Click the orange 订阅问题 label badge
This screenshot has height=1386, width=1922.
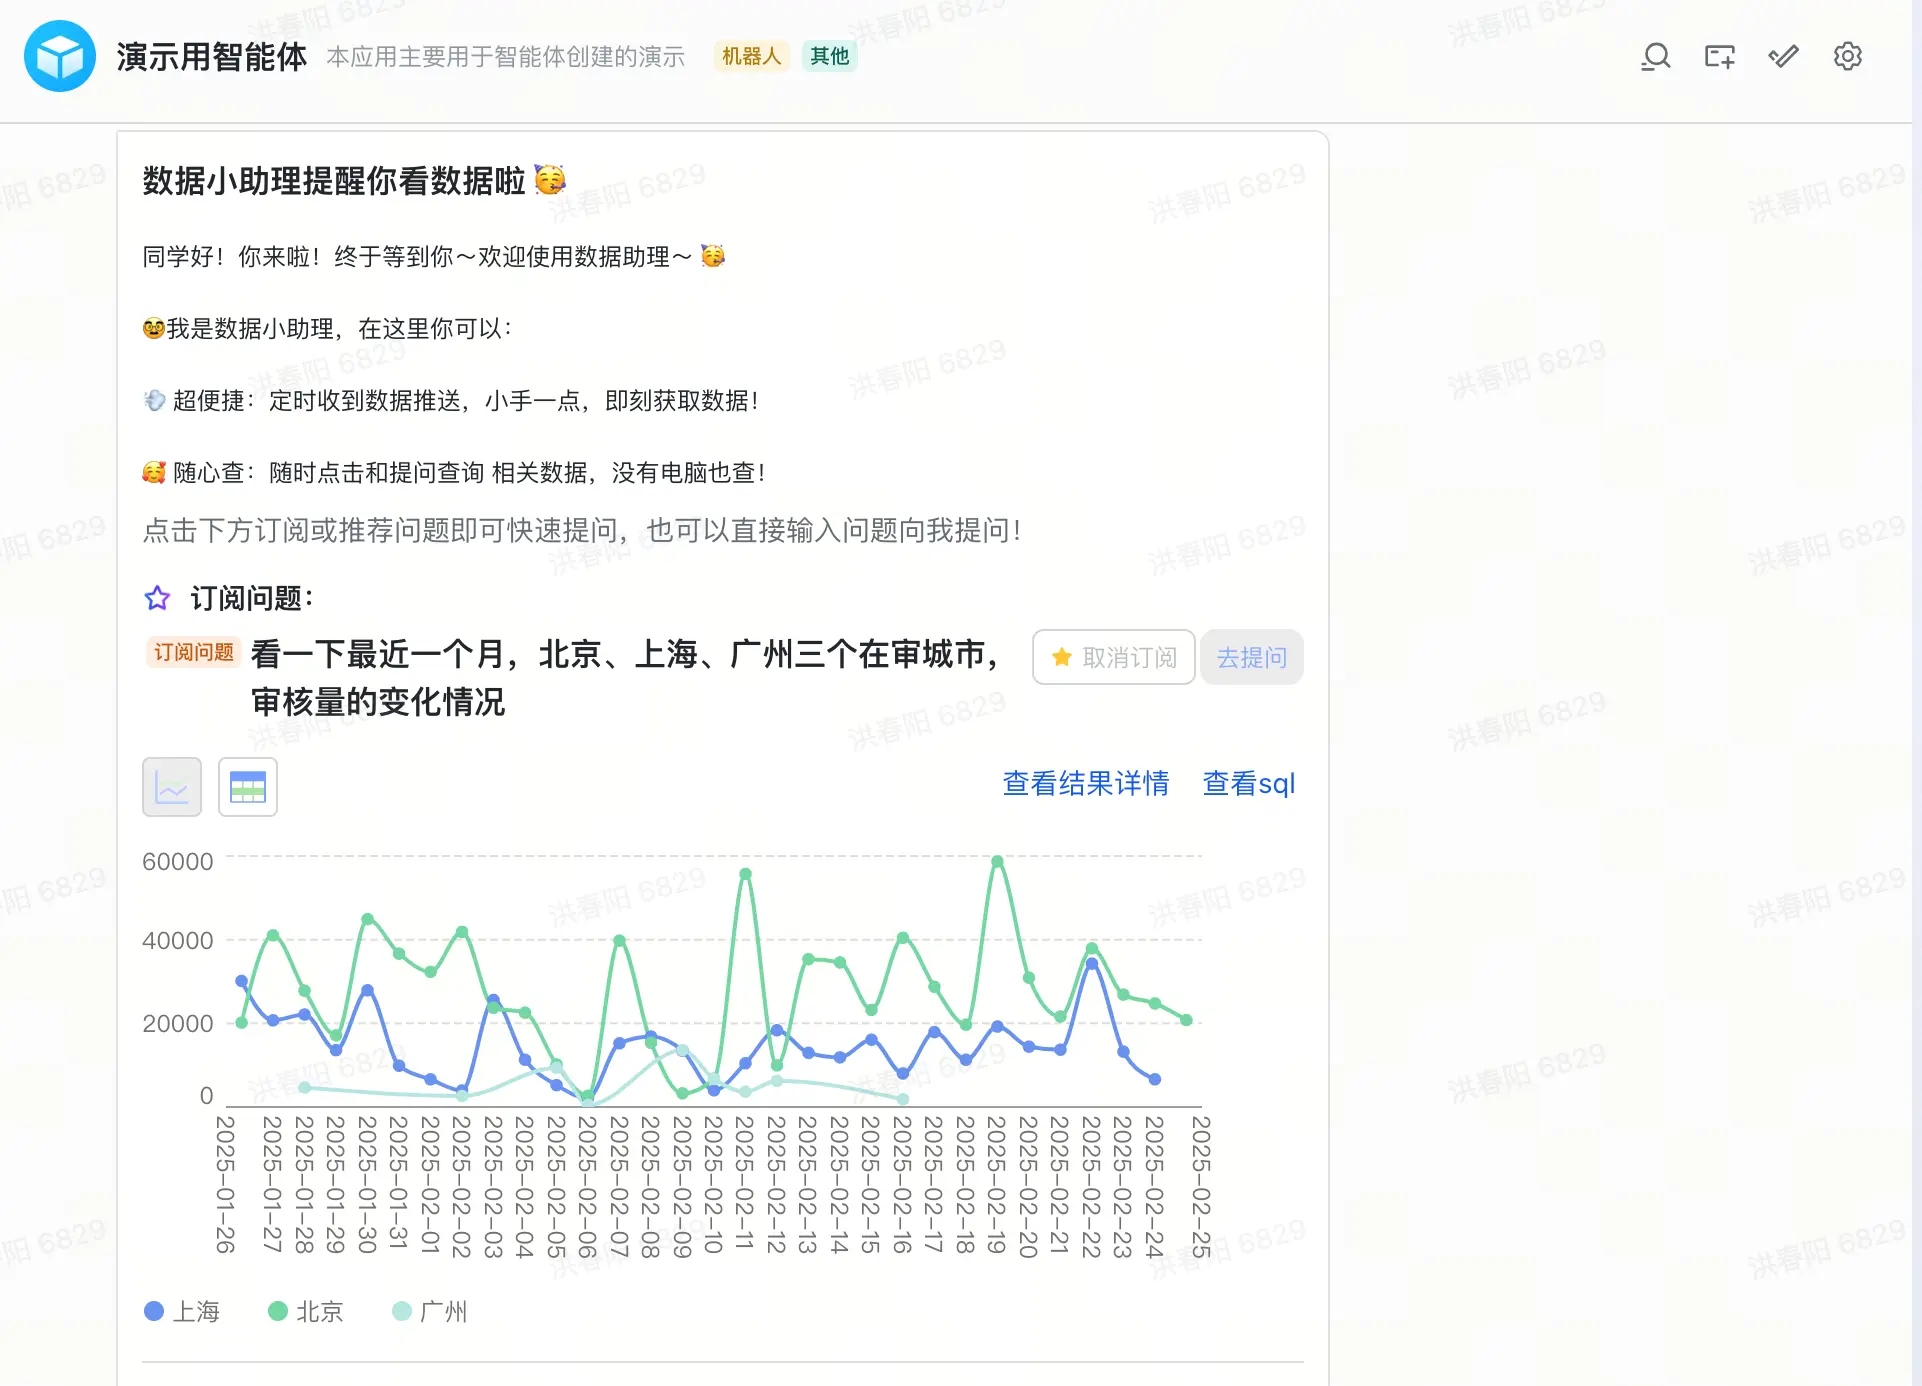(x=194, y=652)
